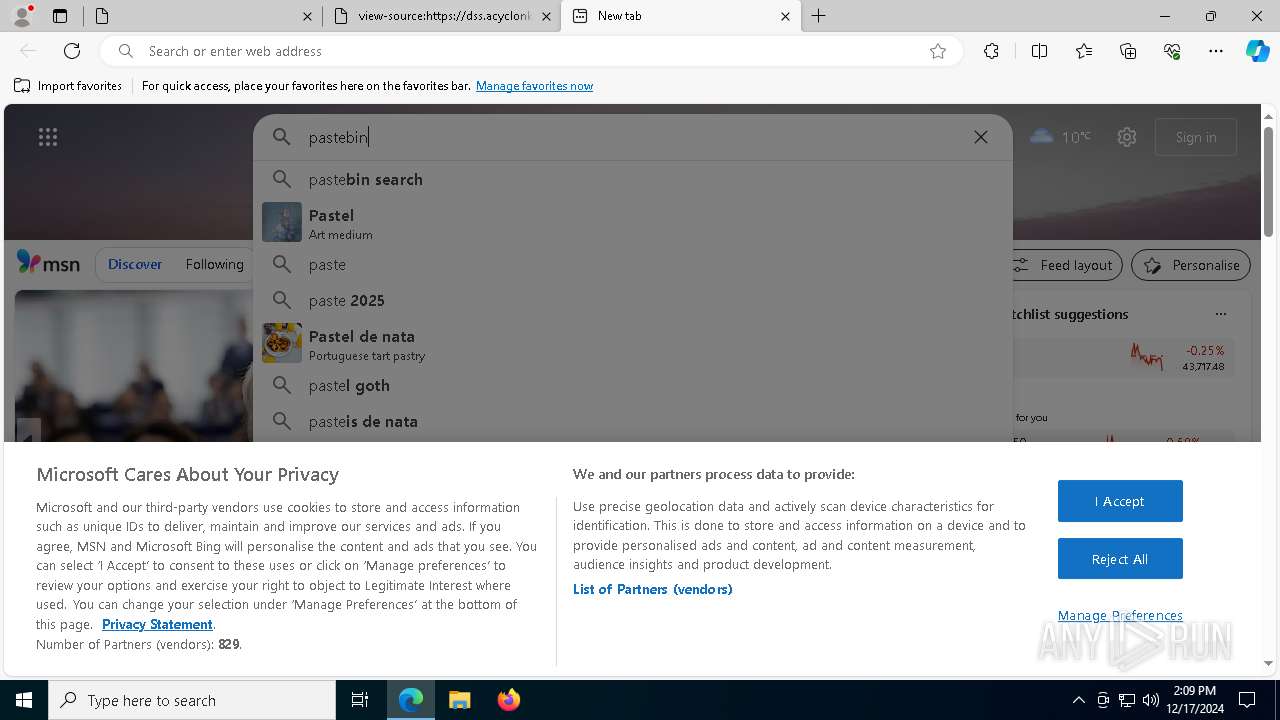The width and height of the screenshot is (1280, 720).
Task: Open the MSN apps grid launcher
Action: tap(48, 137)
